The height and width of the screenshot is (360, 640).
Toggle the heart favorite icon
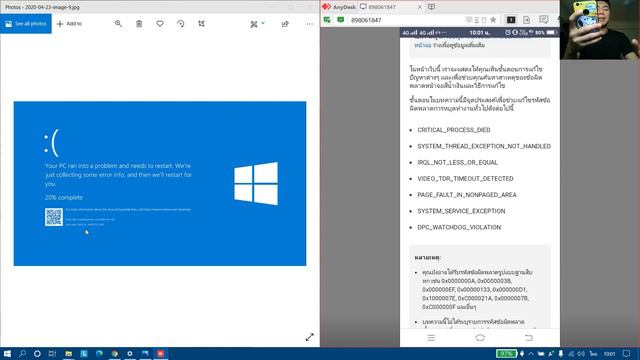[160, 24]
